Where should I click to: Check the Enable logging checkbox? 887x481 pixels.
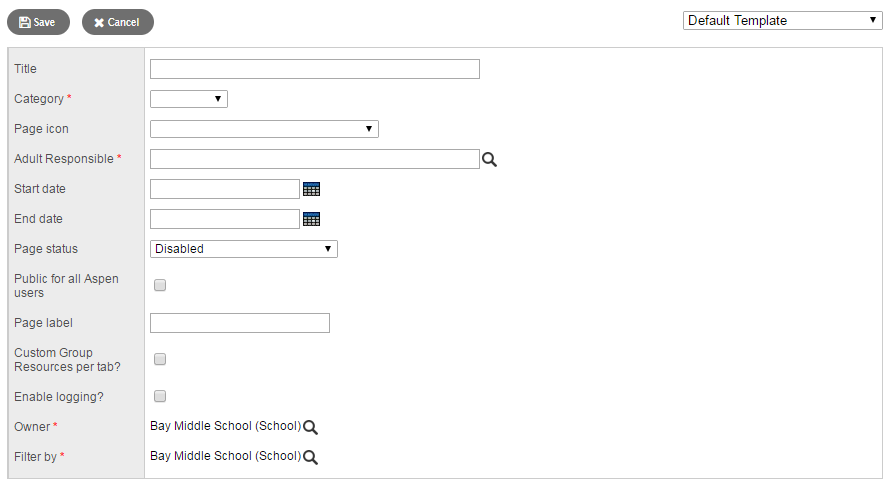click(160, 396)
